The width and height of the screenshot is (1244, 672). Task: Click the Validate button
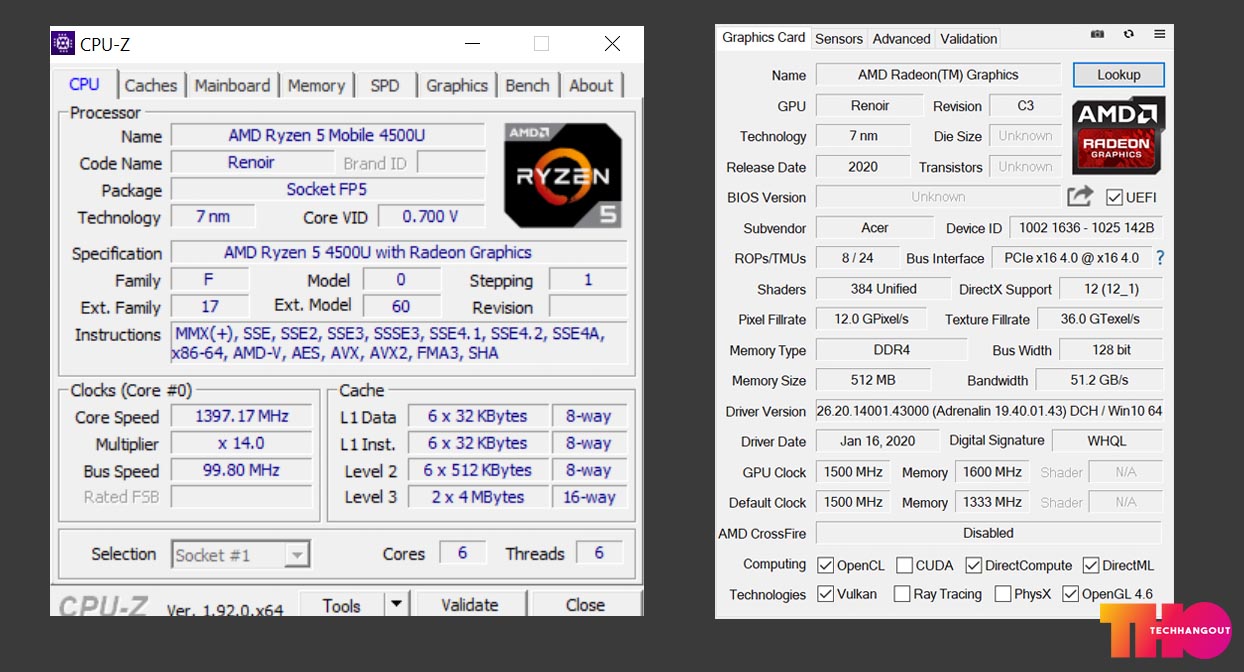(x=469, y=604)
